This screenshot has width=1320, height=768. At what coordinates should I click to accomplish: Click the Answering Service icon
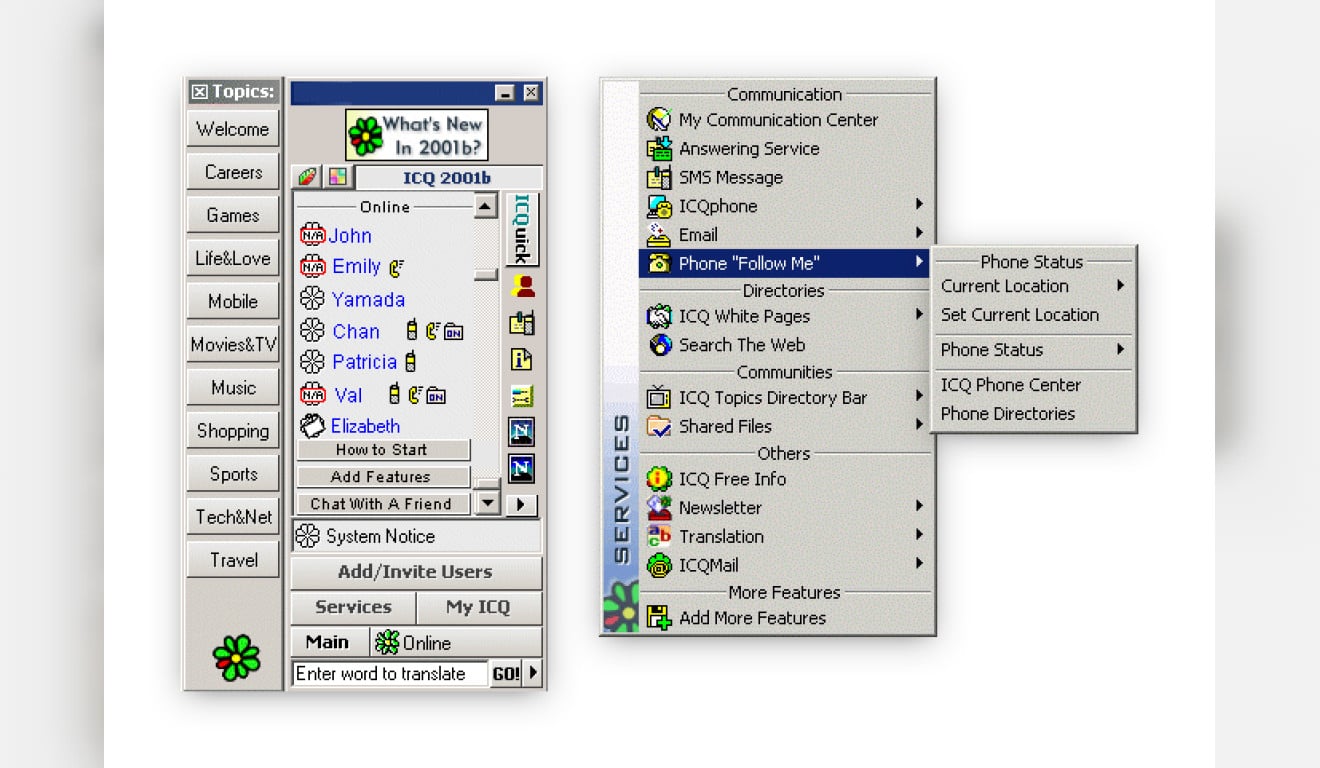point(659,149)
